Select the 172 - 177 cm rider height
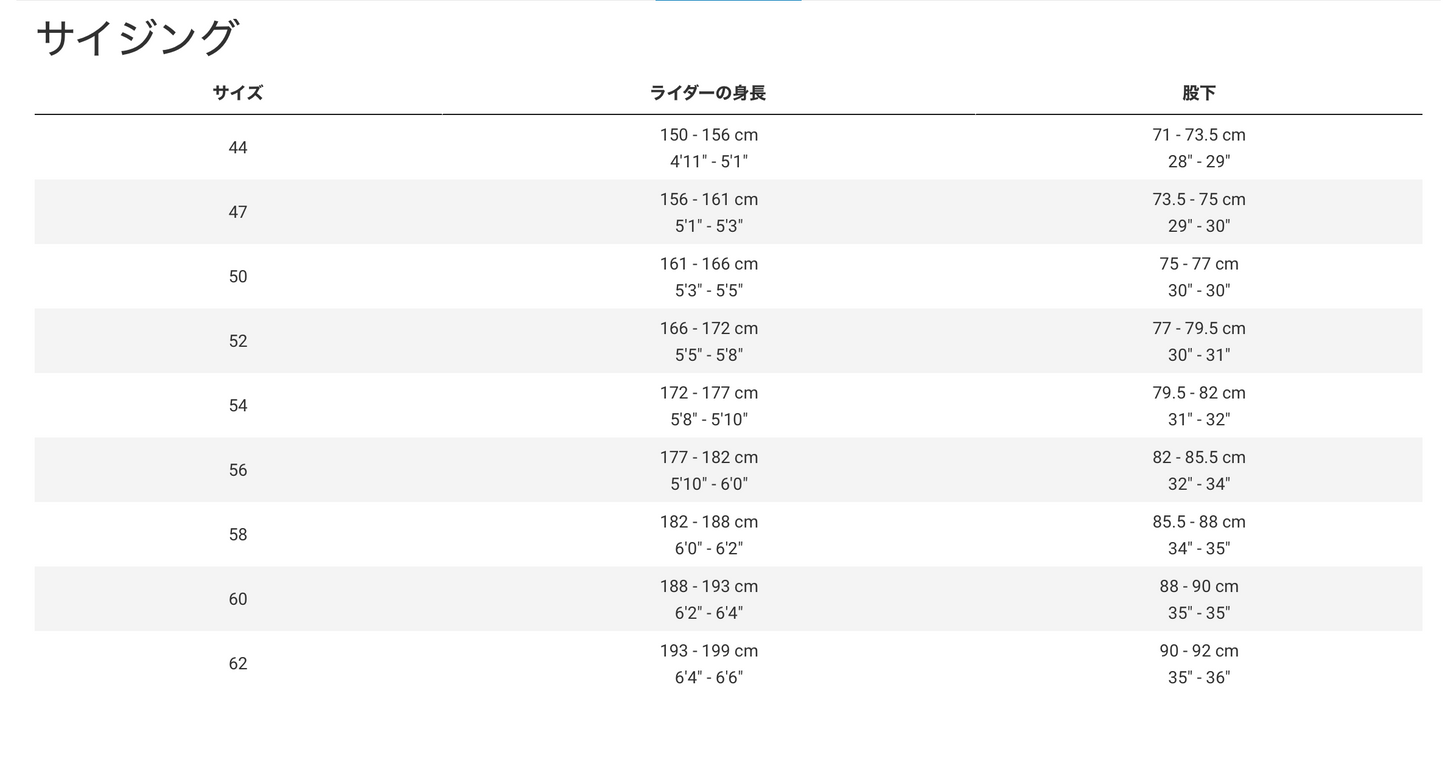 (x=708, y=393)
